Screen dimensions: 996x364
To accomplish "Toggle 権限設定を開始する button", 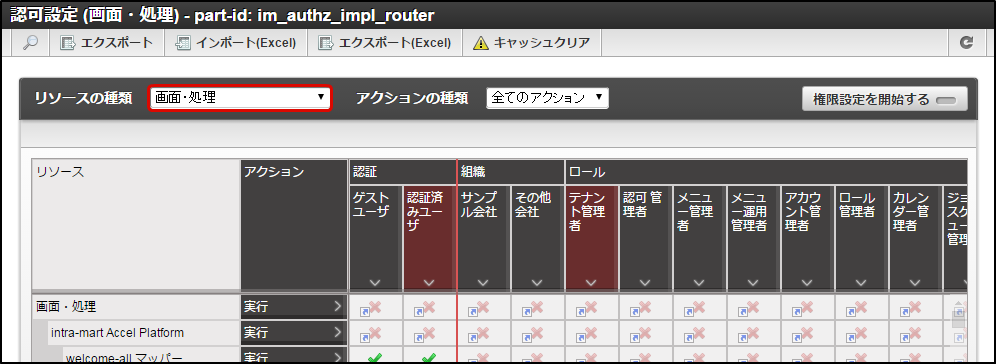I will pos(884,99).
